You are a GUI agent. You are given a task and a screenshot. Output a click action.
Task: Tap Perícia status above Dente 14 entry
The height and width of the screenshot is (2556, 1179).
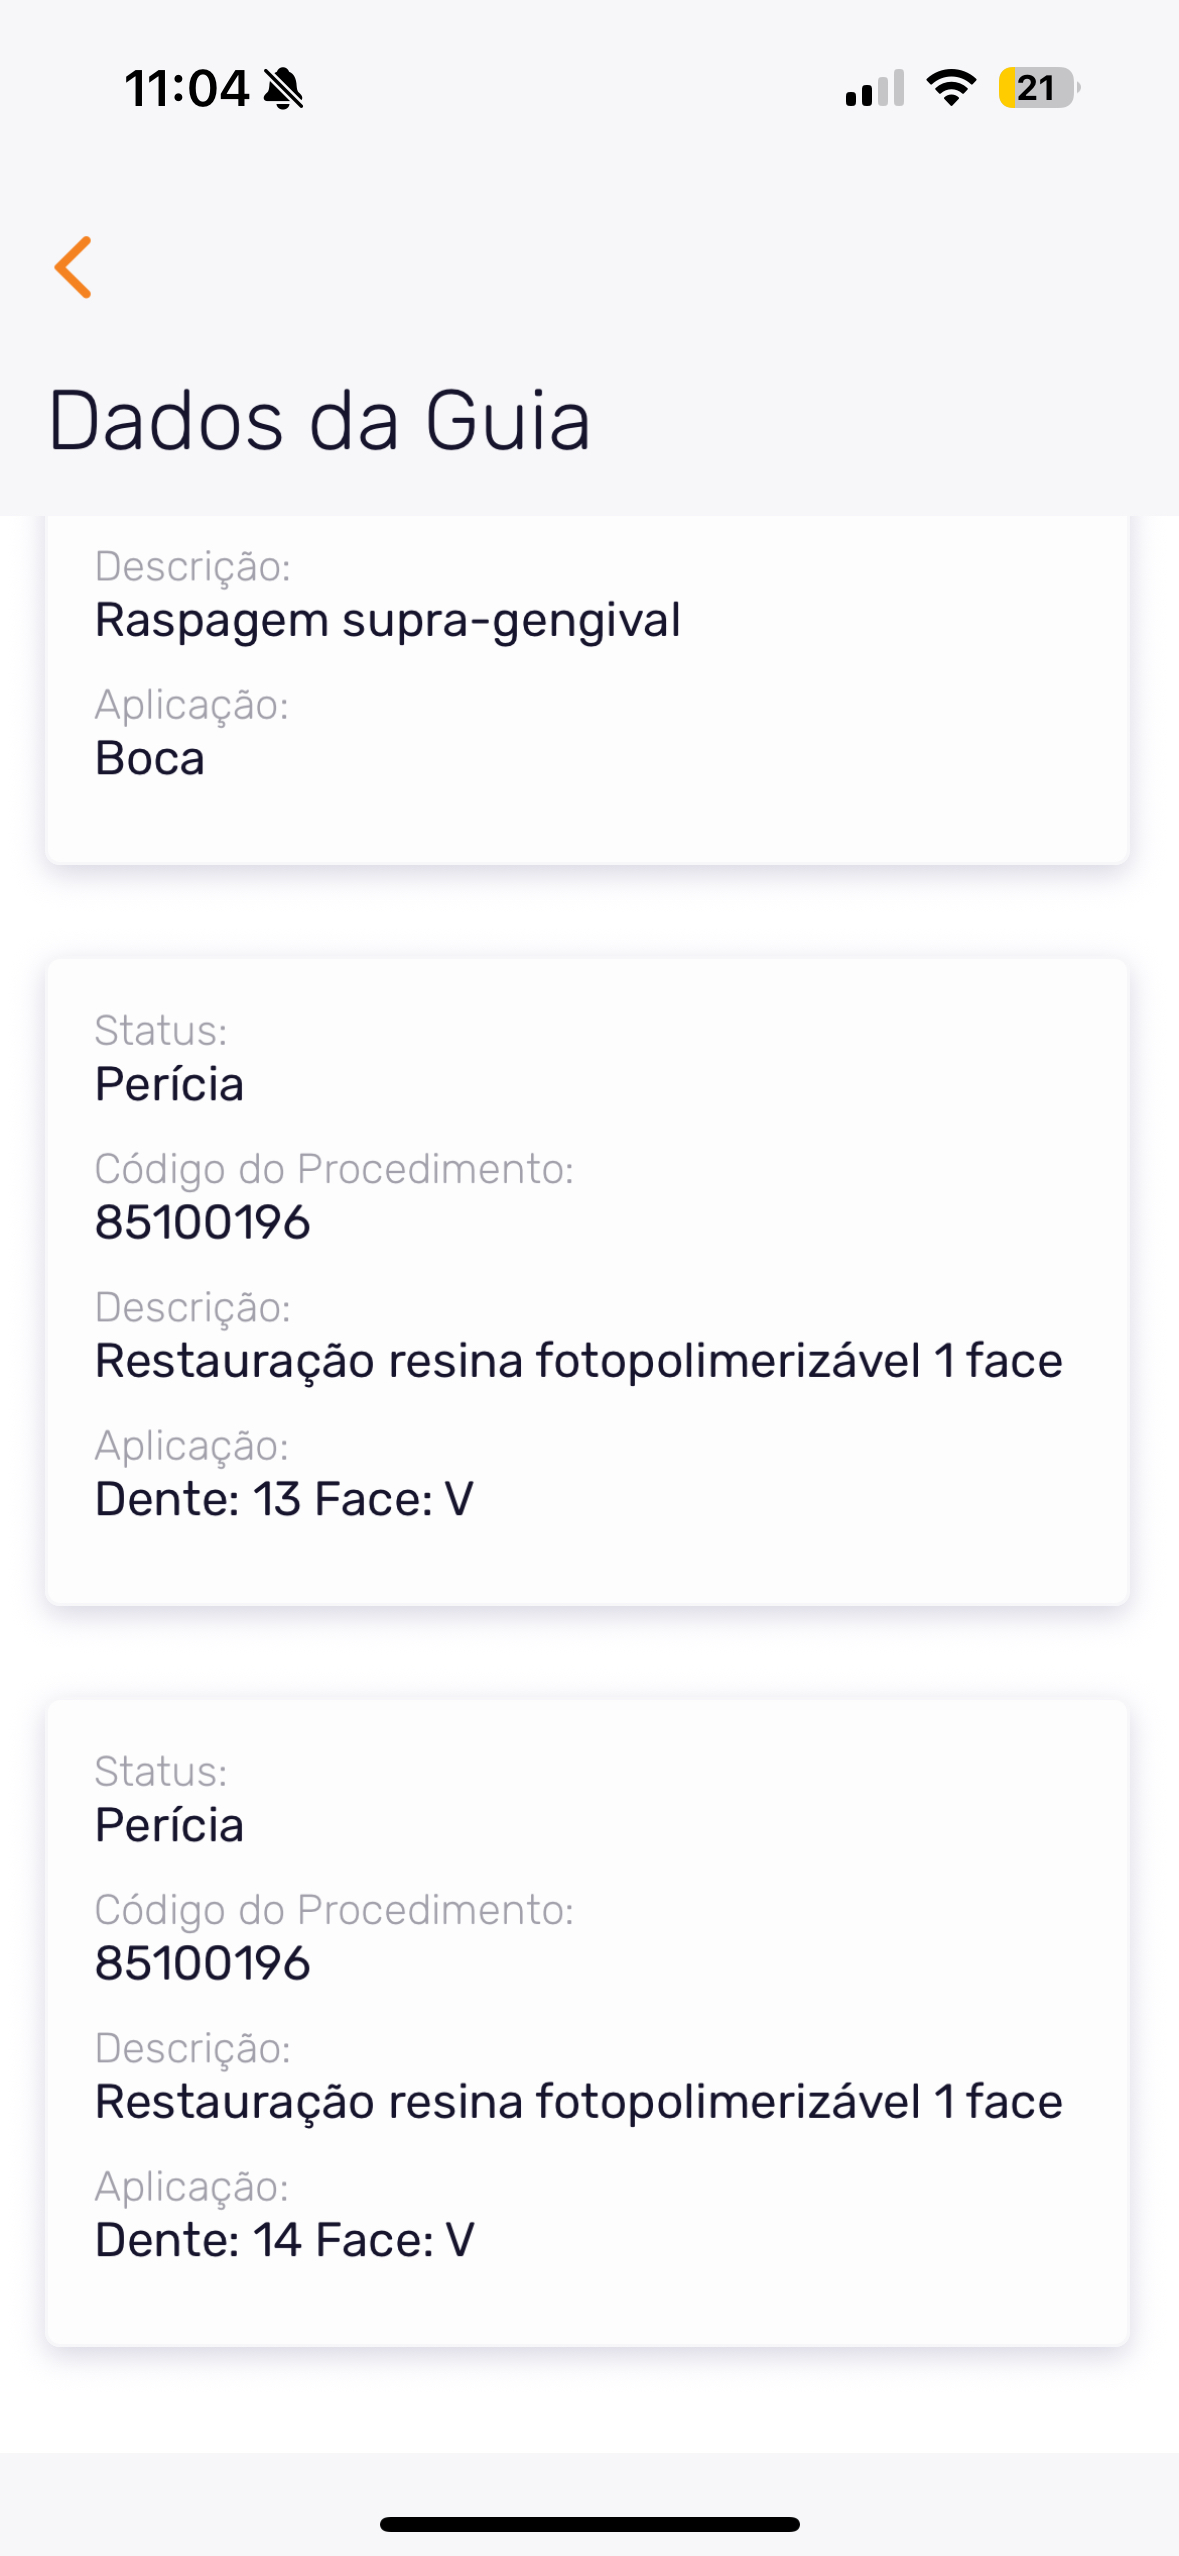point(169,1825)
